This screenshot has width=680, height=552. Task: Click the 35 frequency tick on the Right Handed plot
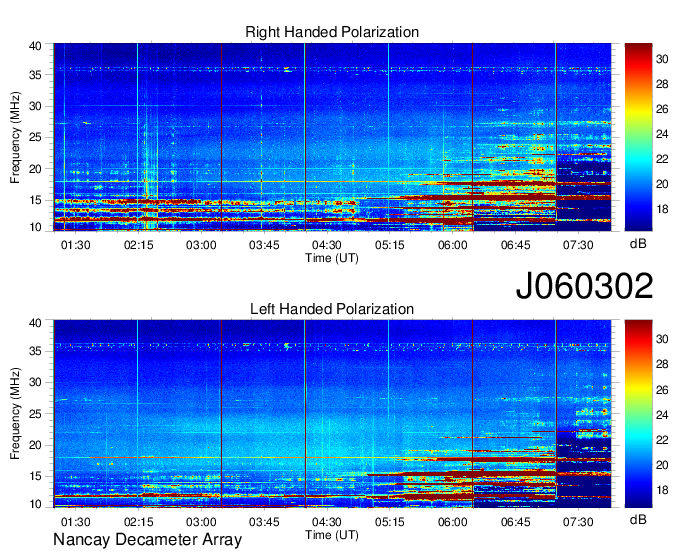tap(35, 75)
